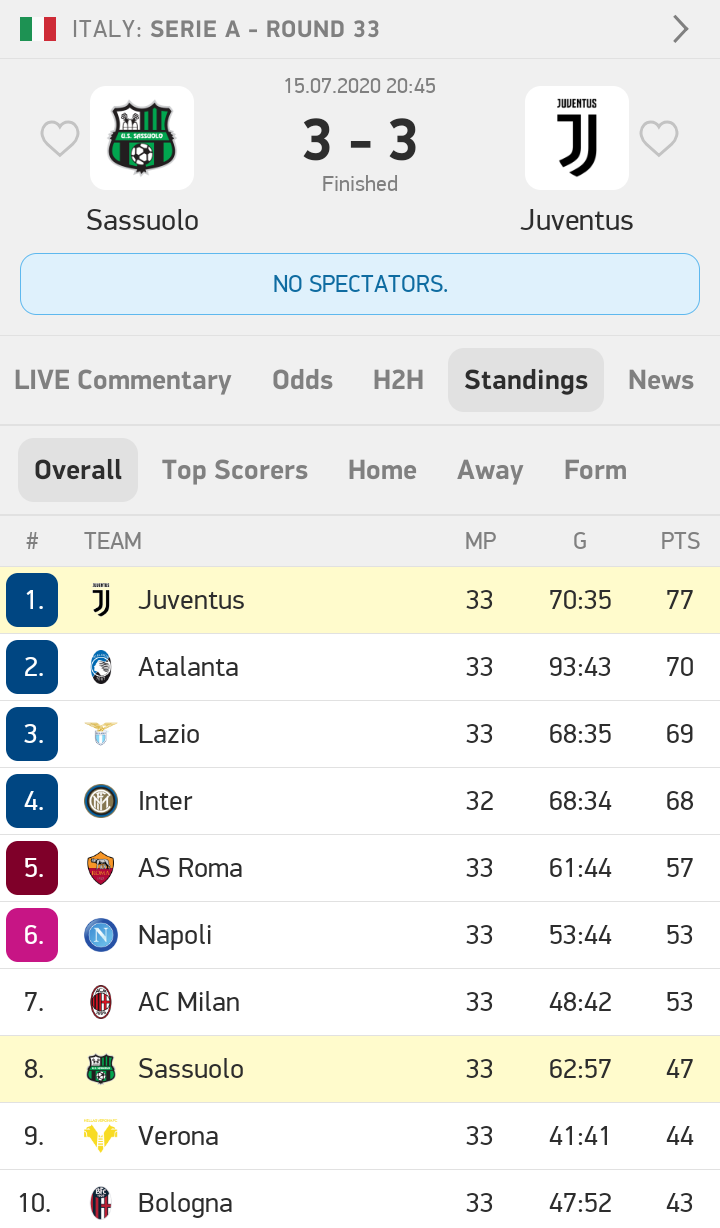Open the Odds tab
The width and height of the screenshot is (720, 1228).
click(302, 380)
